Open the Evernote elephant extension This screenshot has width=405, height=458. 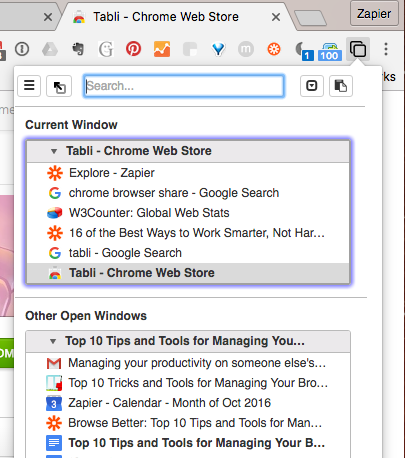click(x=78, y=49)
